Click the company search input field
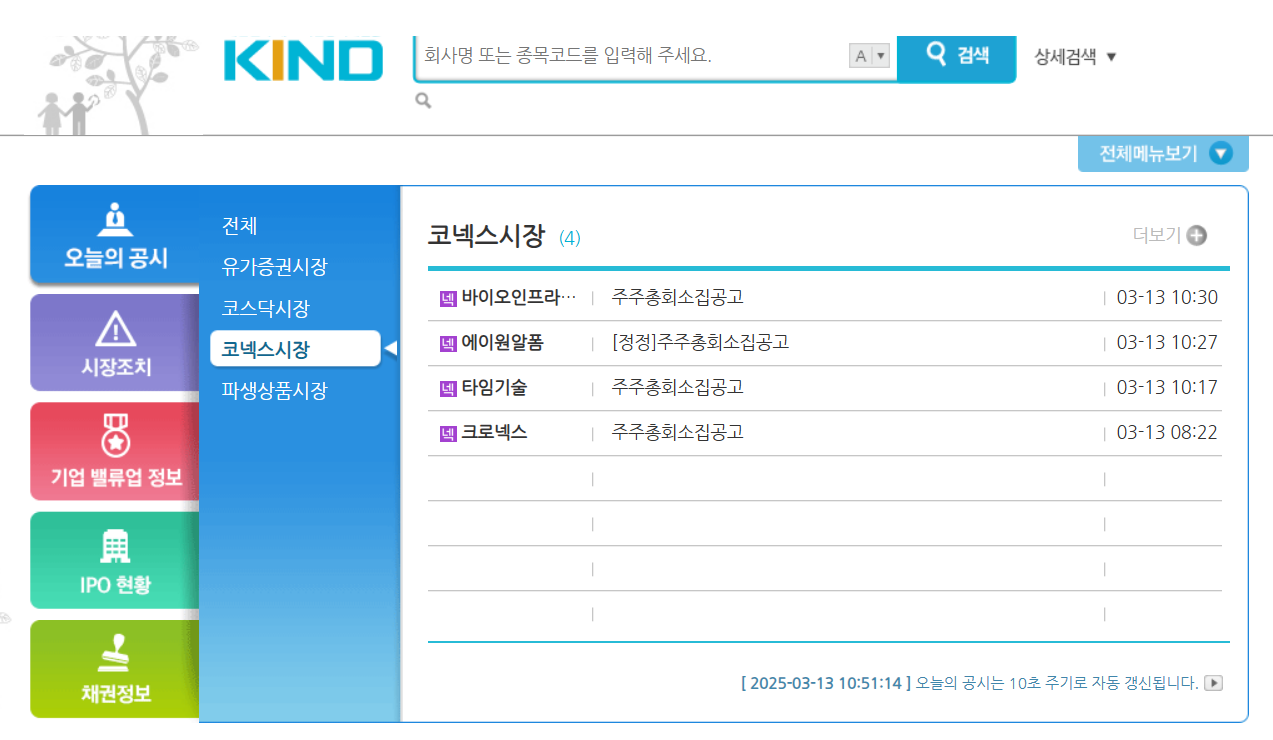 630,56
